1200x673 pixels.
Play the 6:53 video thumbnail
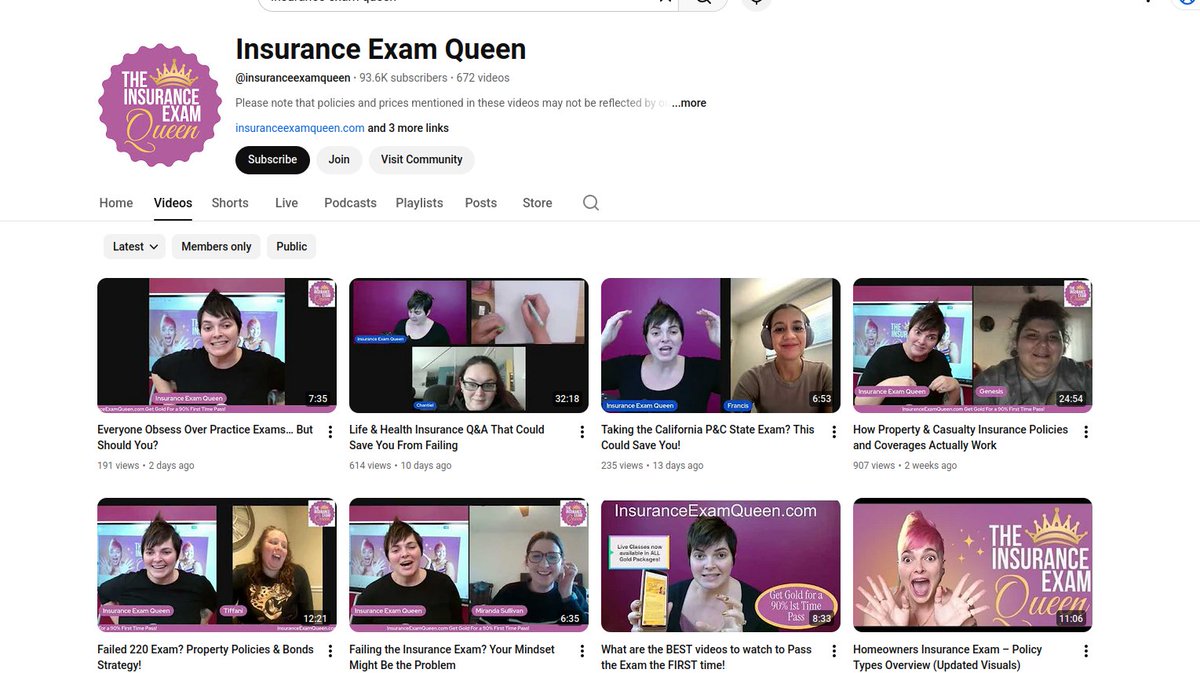(721, 345)
